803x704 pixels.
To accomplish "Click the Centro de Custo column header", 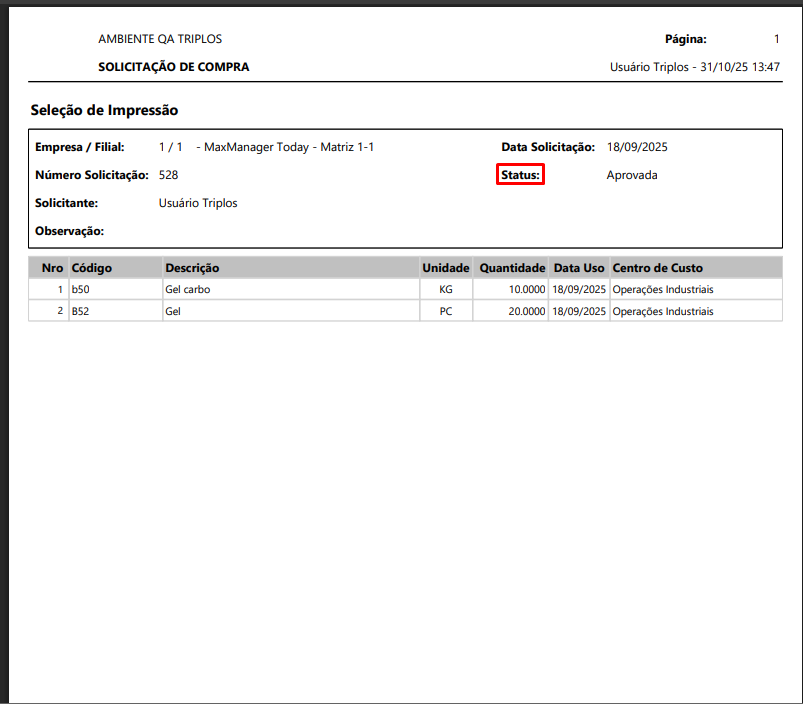I will (x=657, y=268).
